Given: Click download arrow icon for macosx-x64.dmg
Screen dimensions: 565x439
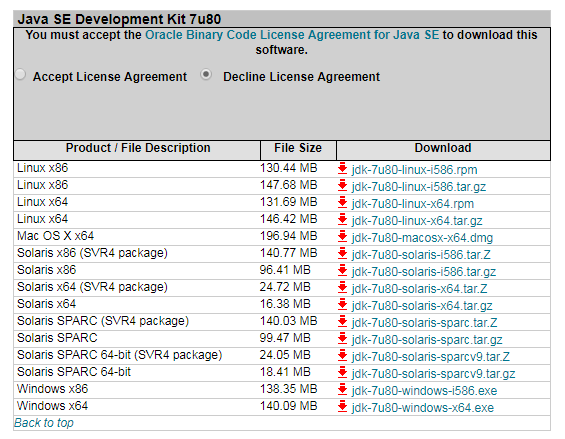Looking at the screenshot, I should click(x=342, y=237).
